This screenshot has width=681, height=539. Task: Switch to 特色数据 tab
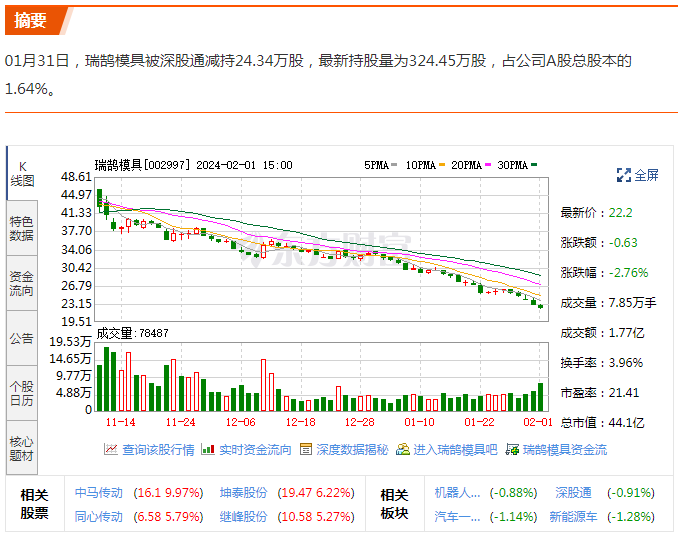[x=22, y=228]
